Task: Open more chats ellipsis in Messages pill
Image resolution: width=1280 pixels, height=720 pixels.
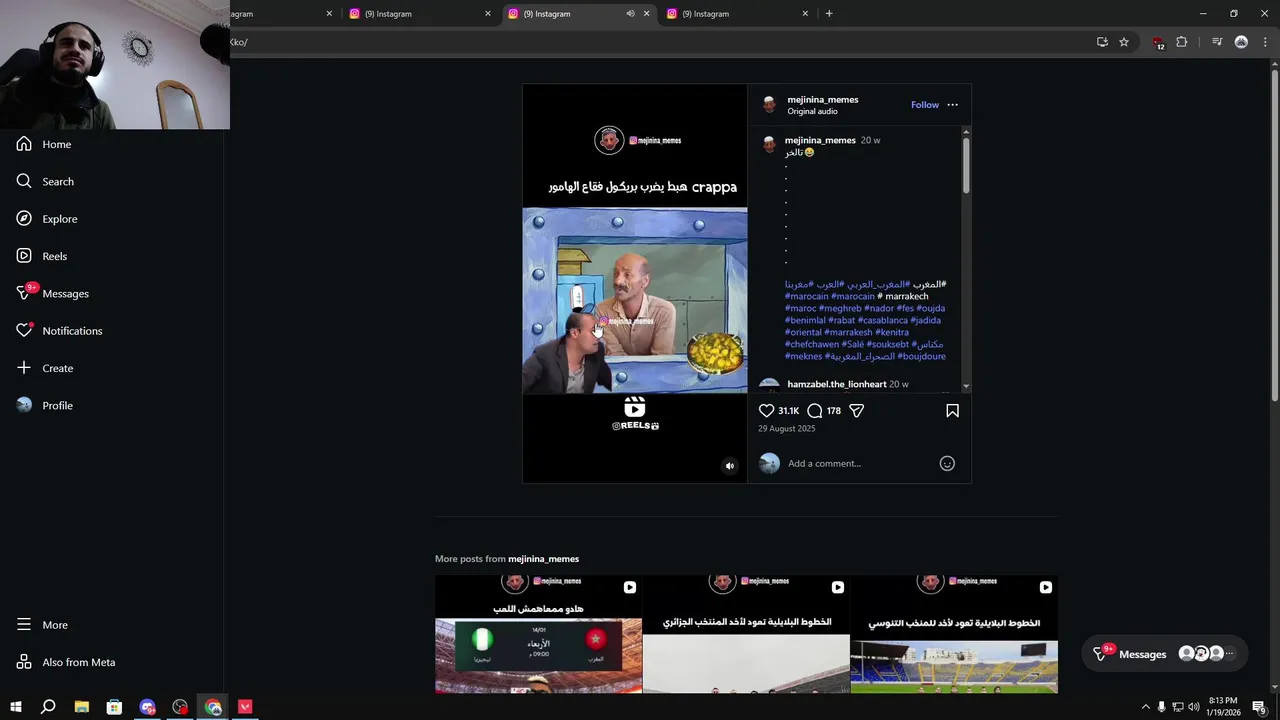Action: pyautogui.click(x=1229, y=654)
